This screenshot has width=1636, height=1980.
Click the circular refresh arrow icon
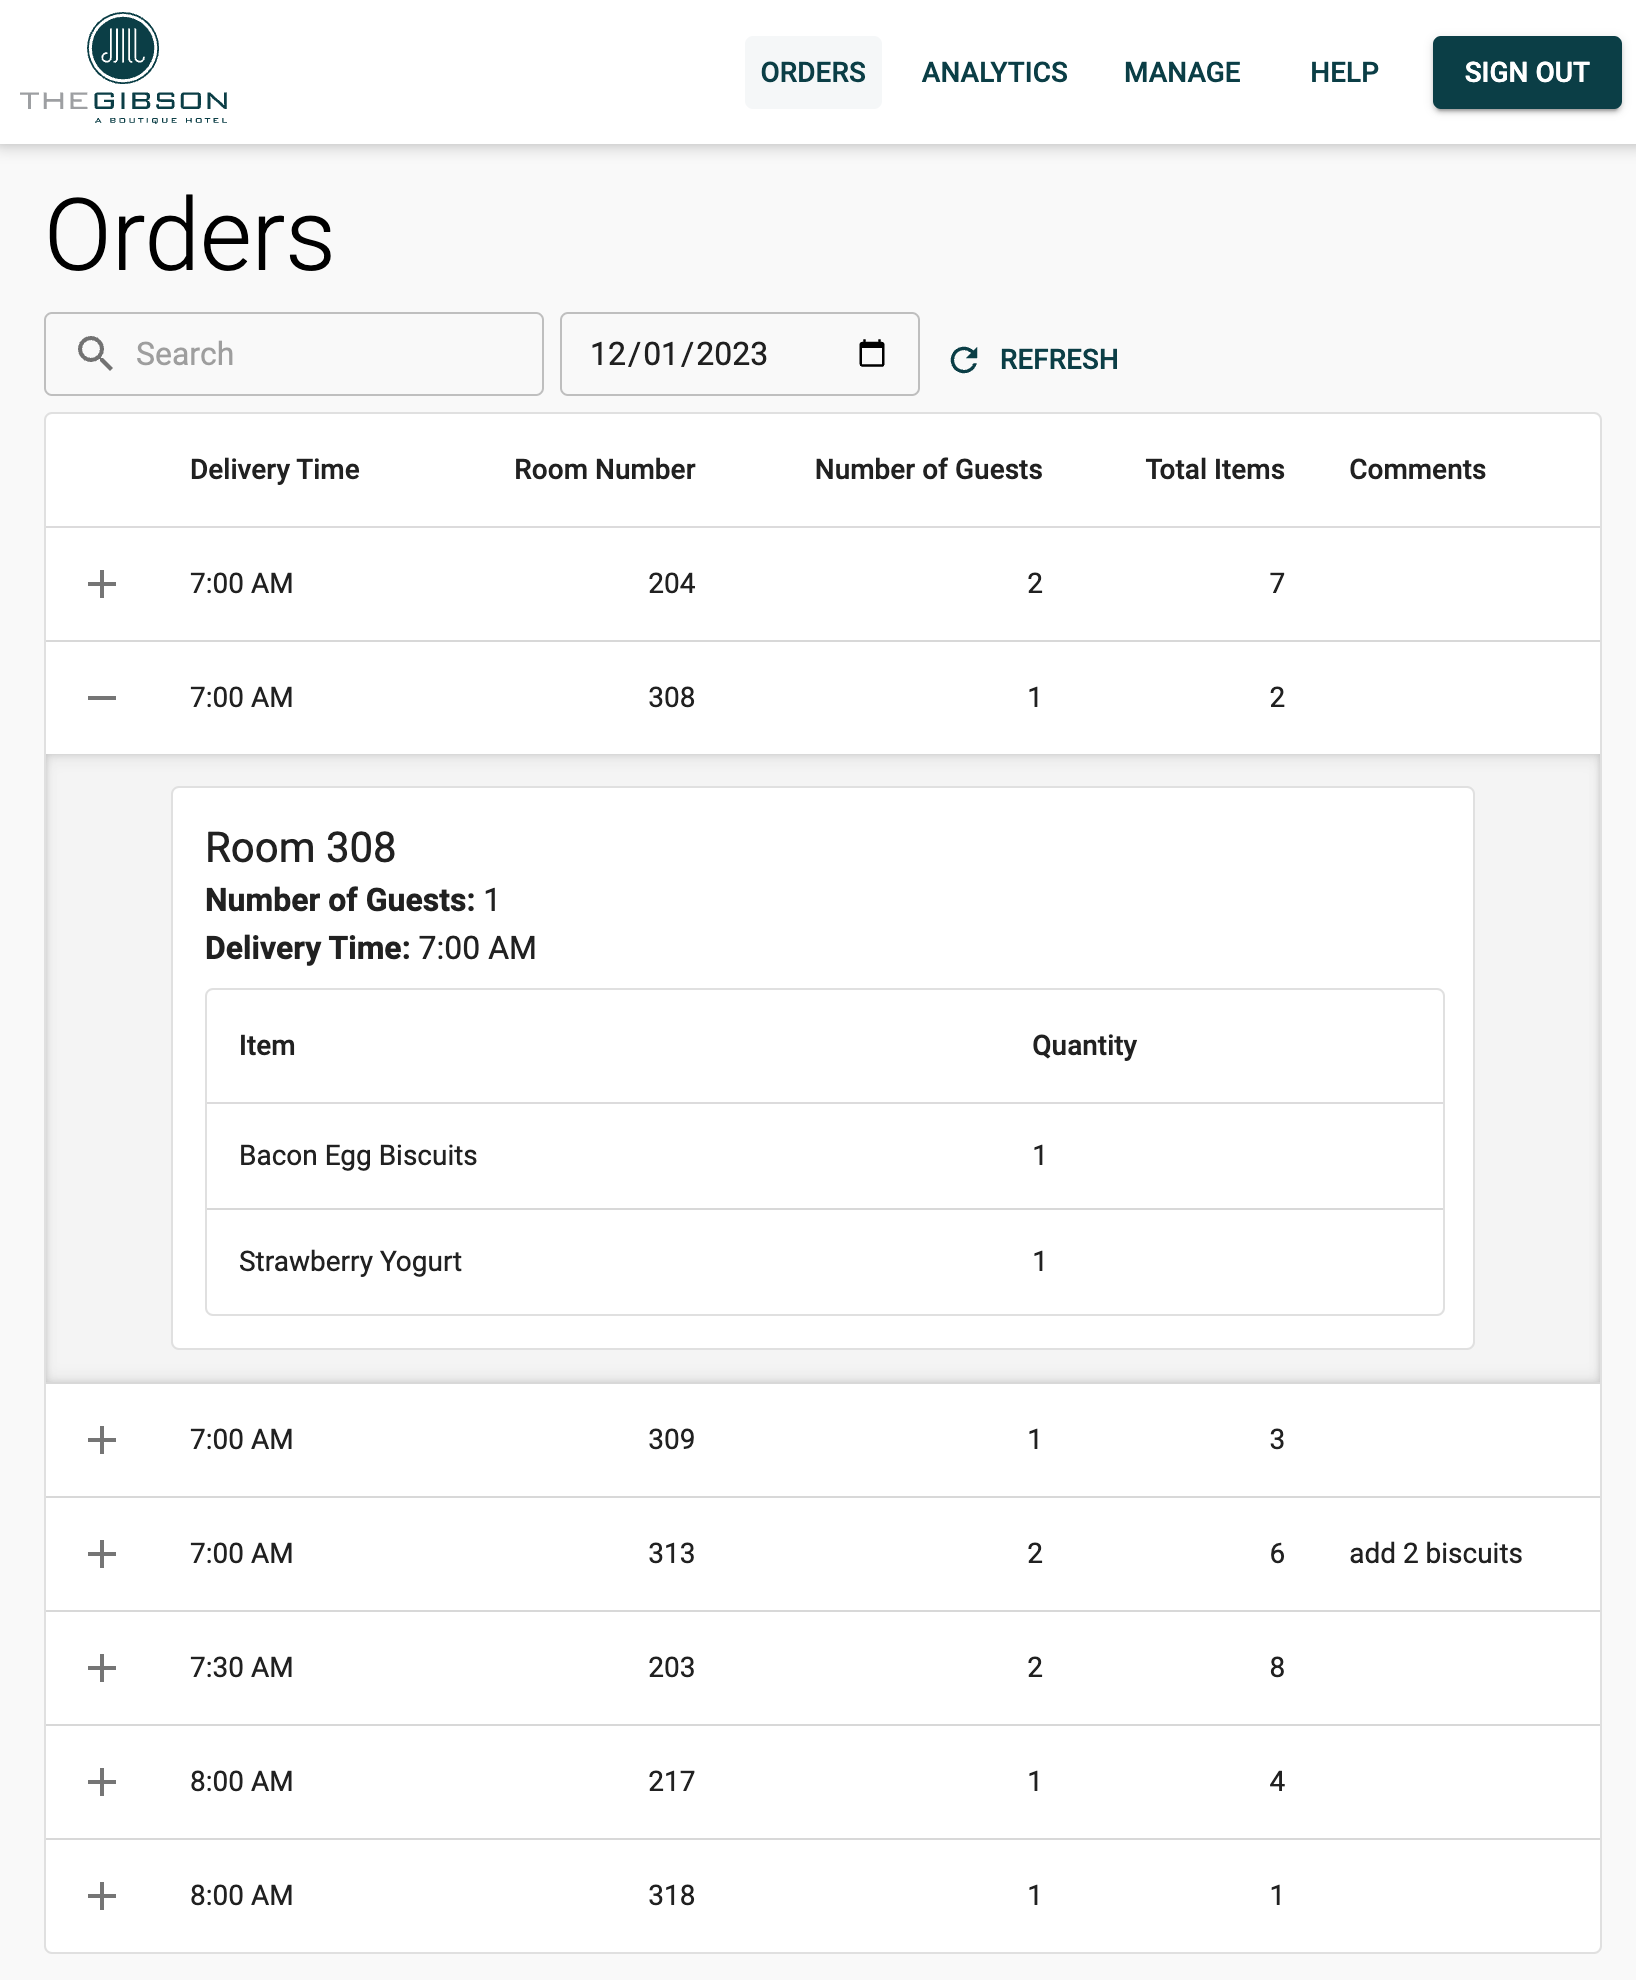pos(964,360)
